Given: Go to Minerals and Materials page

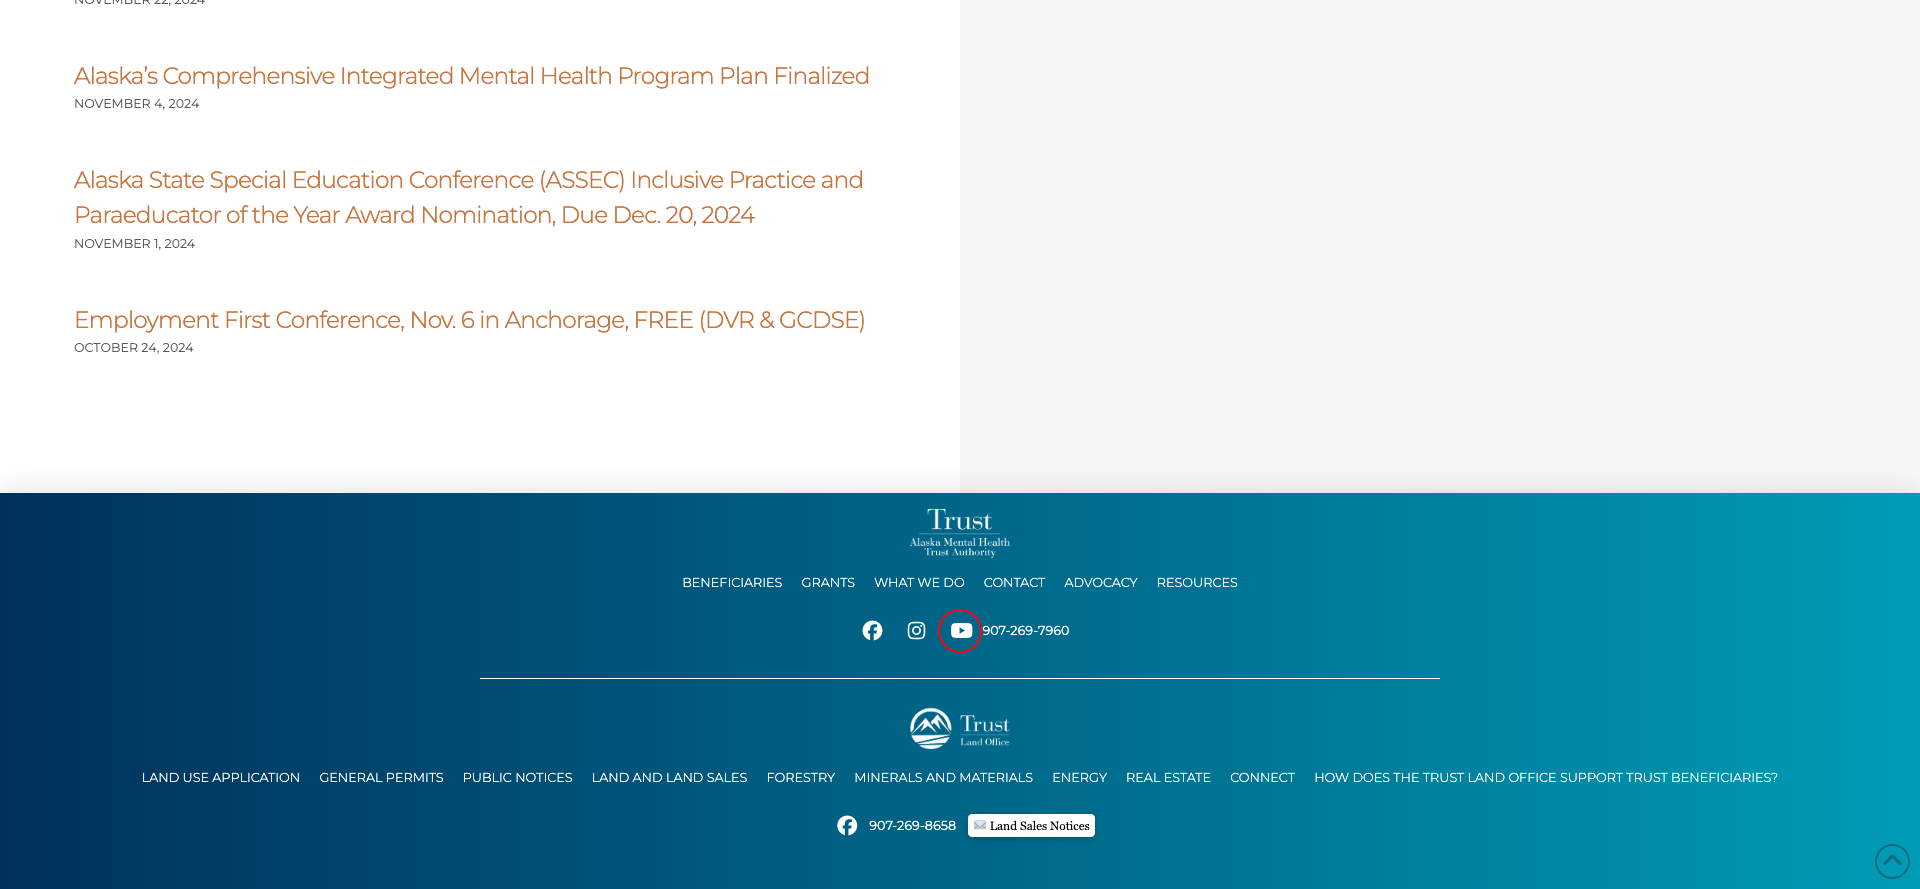Looking at the screenshot, I should 943,778.
